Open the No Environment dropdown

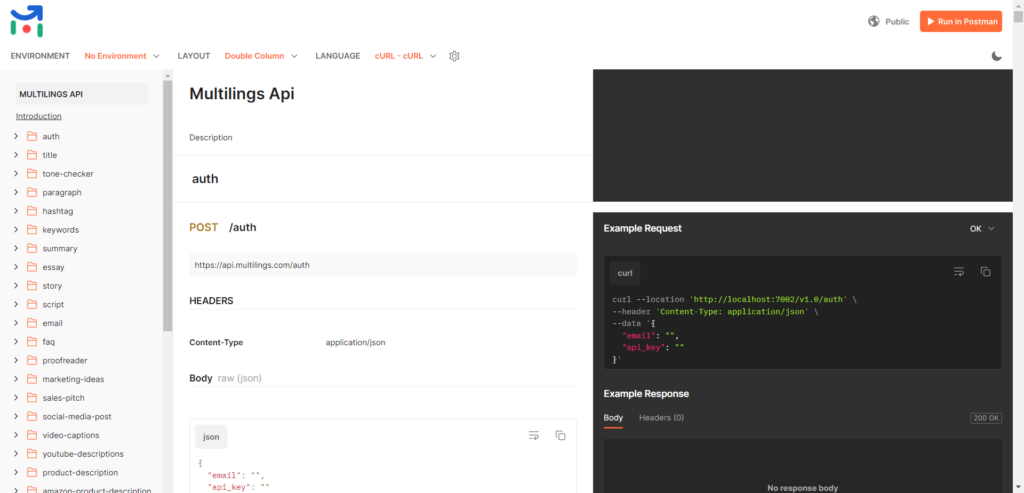pos(122,56)
